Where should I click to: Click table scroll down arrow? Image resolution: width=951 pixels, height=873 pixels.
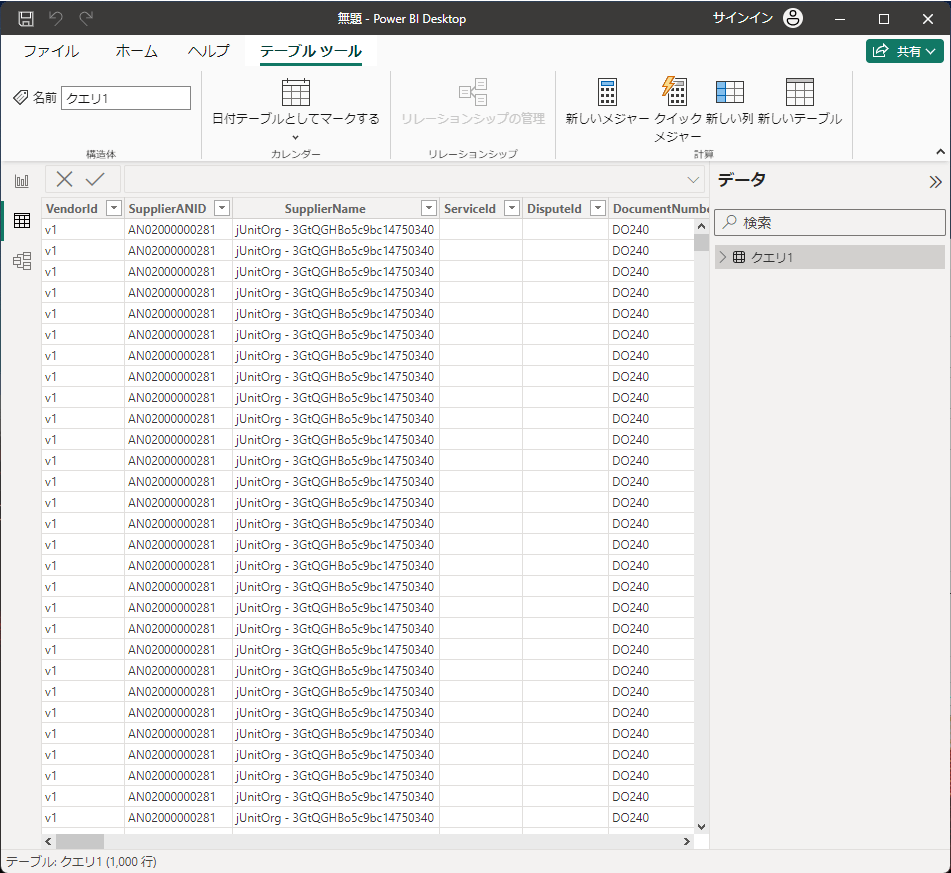[x=701, y=826]
